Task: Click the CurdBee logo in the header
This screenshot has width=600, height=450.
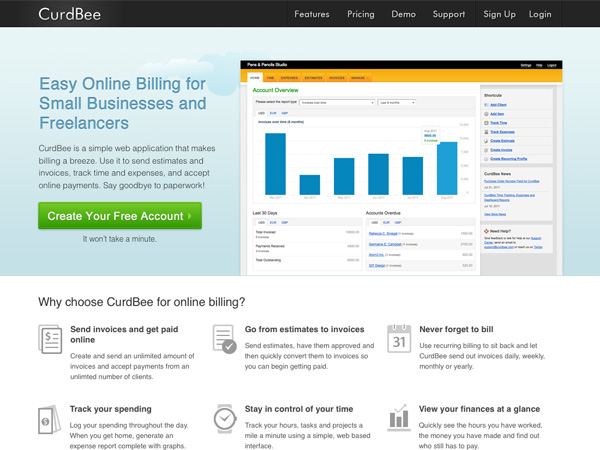Action: click(71, 14)
